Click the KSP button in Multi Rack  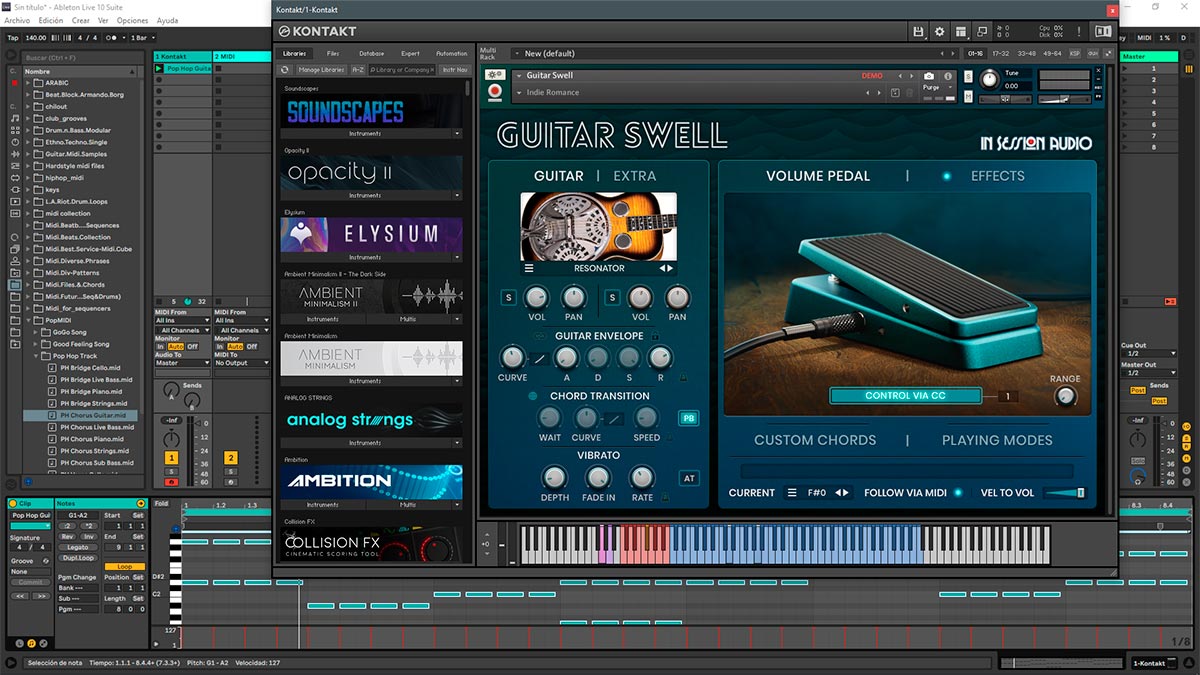click(1075, 53)
